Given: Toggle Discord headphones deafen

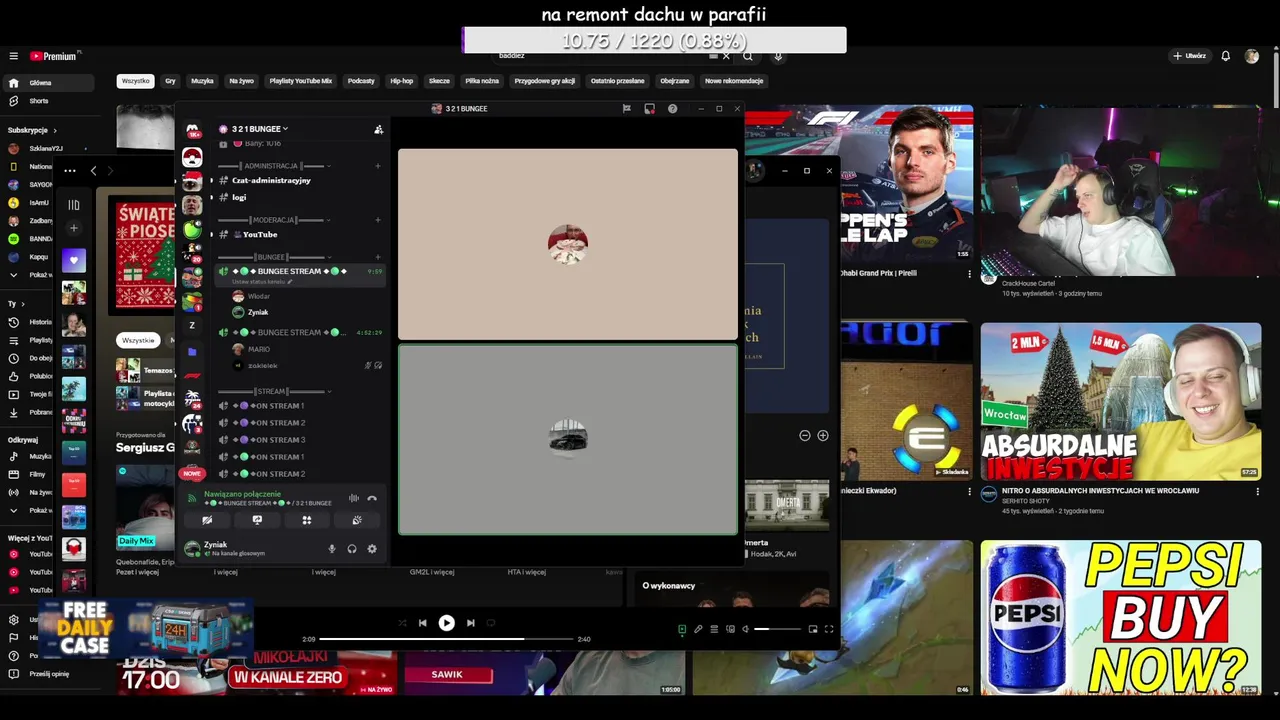Looking at the screenshot, I should (x=352, y=549).
